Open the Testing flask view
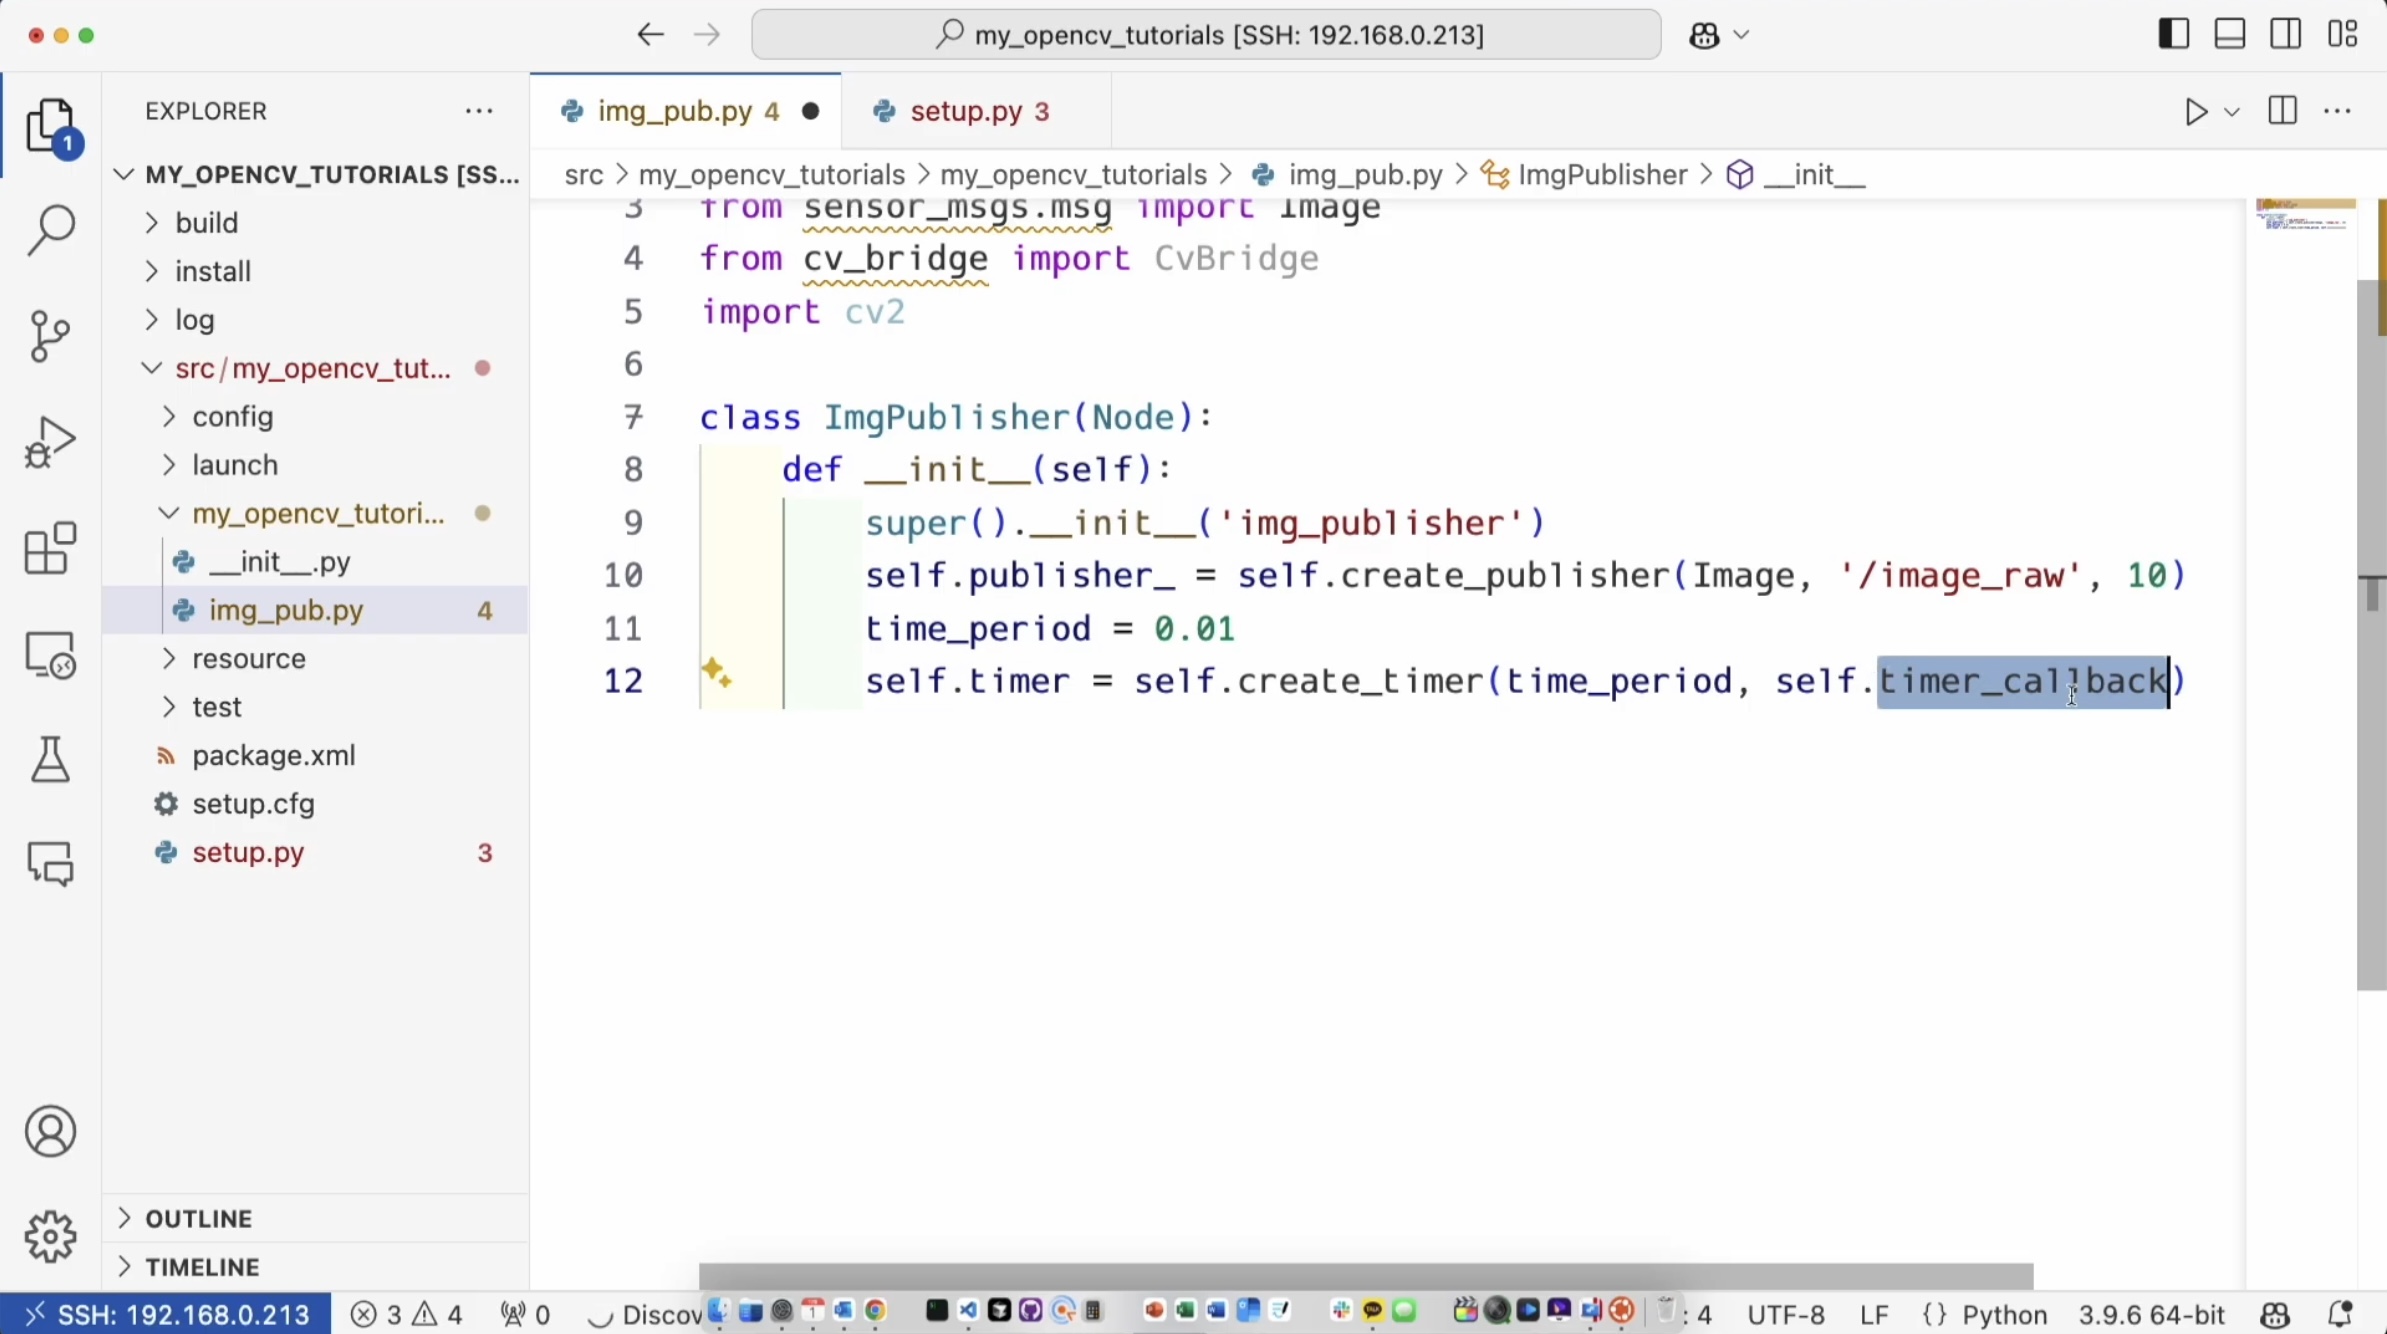 click(50, 760)
